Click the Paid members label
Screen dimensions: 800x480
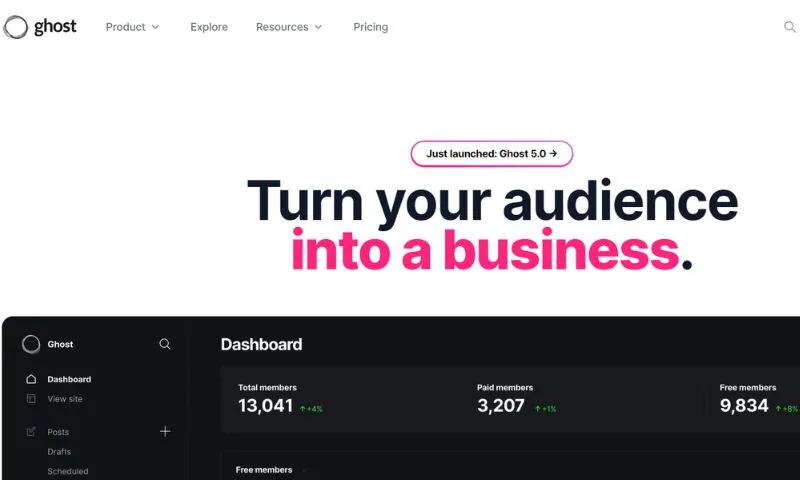(505, 388)
